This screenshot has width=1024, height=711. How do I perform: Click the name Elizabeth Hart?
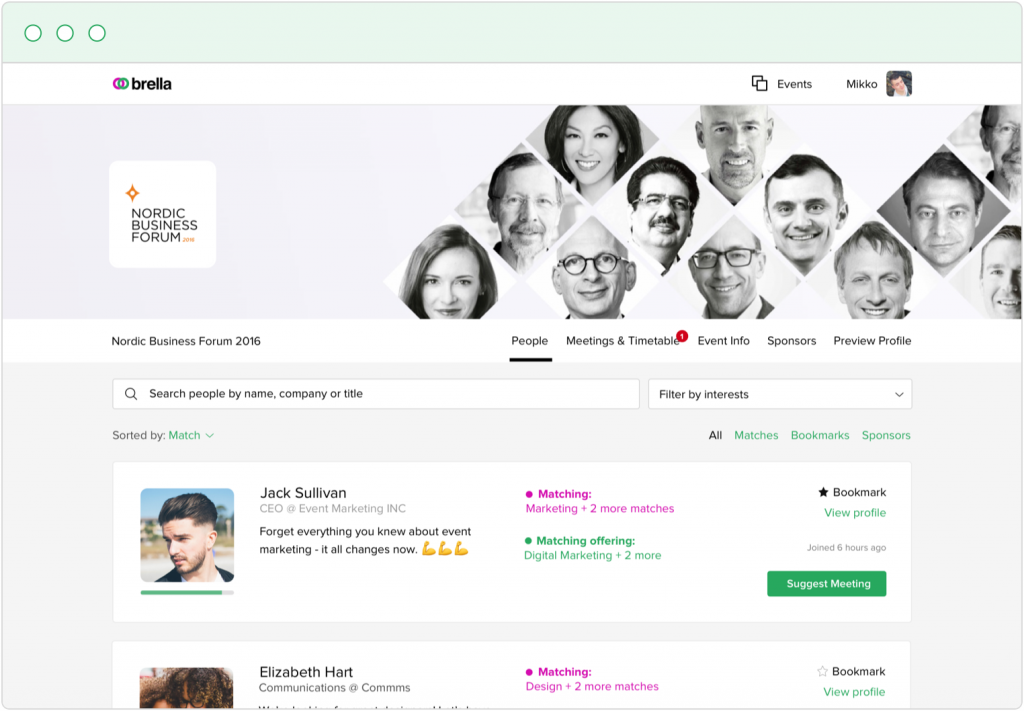[306, 672]
